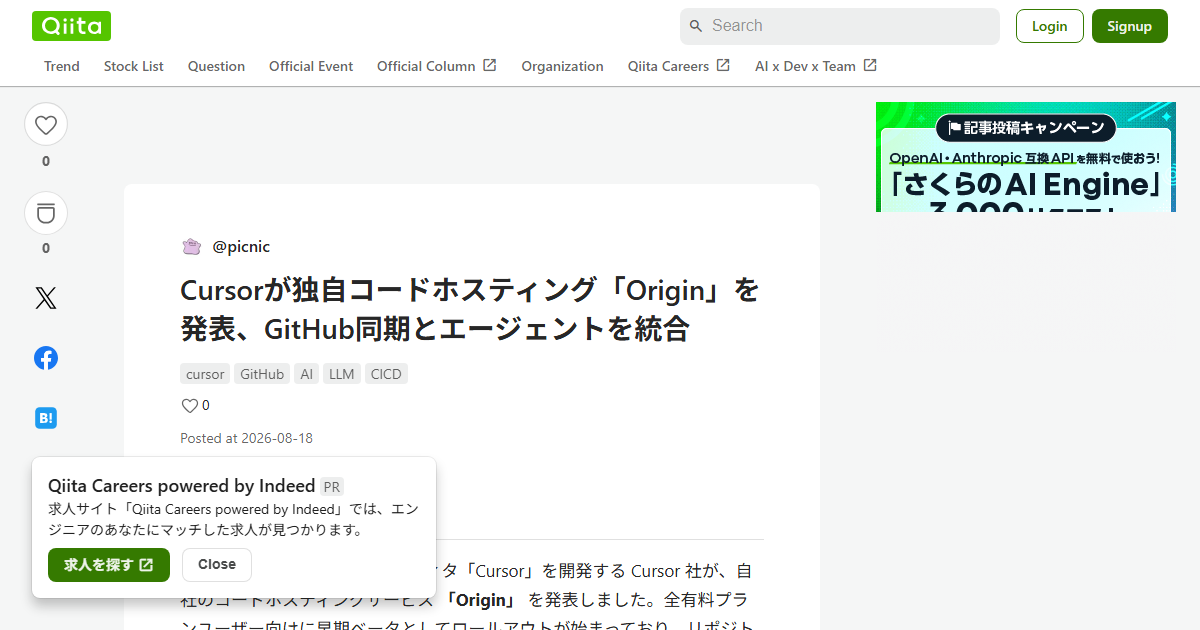Image resolution: width=1200 pixels, height=630 pixels.
Task: Click the PR badge in the popup
Action: click(x=332, y=487)
